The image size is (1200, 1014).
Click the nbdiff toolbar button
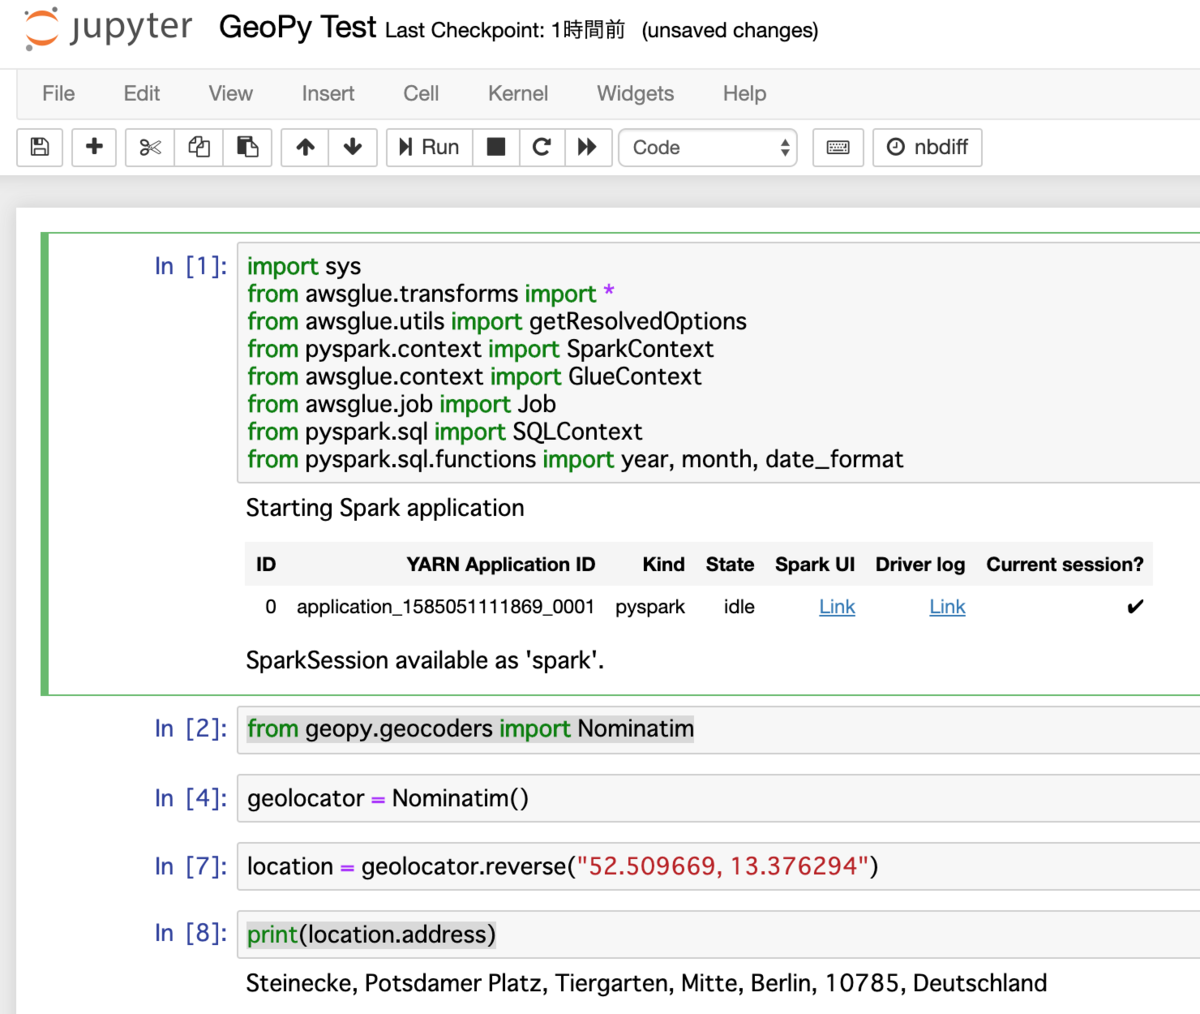pos(927,147)
